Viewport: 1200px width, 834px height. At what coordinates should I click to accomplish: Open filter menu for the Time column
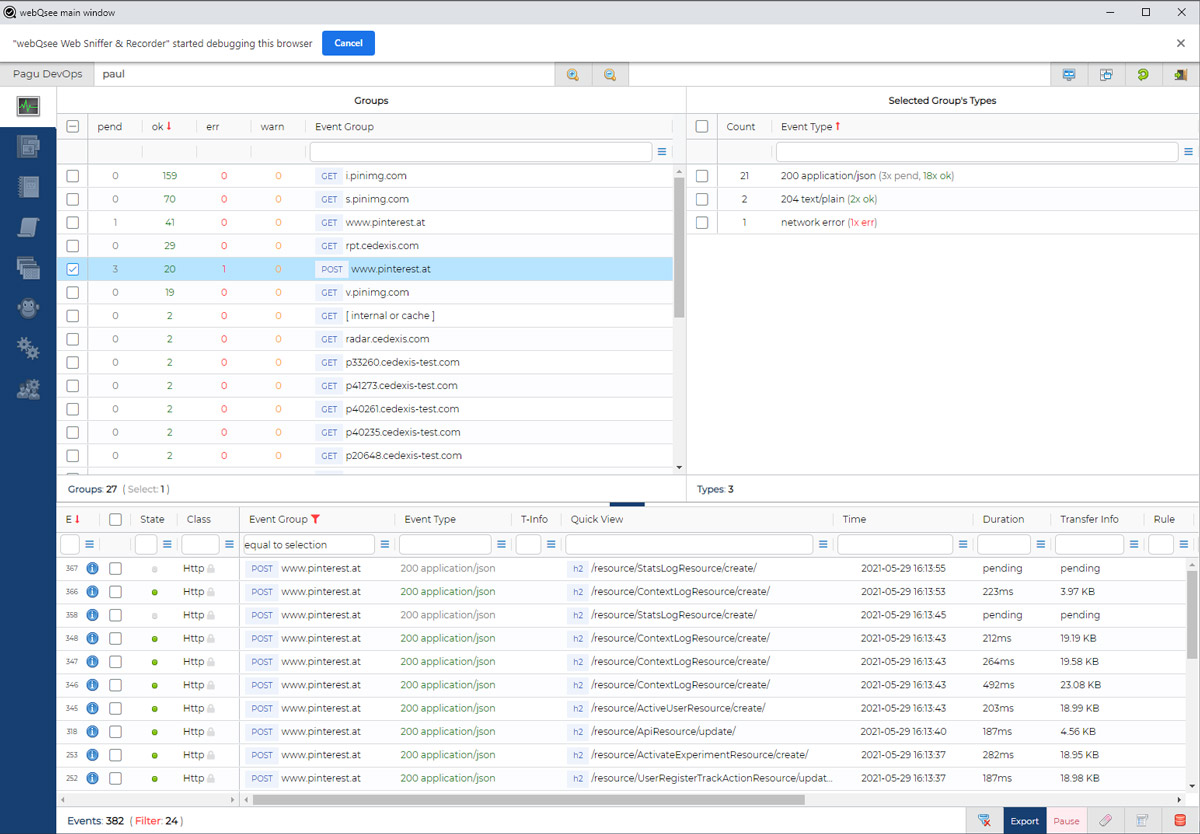pyautogui.click(x=963, y=545)
